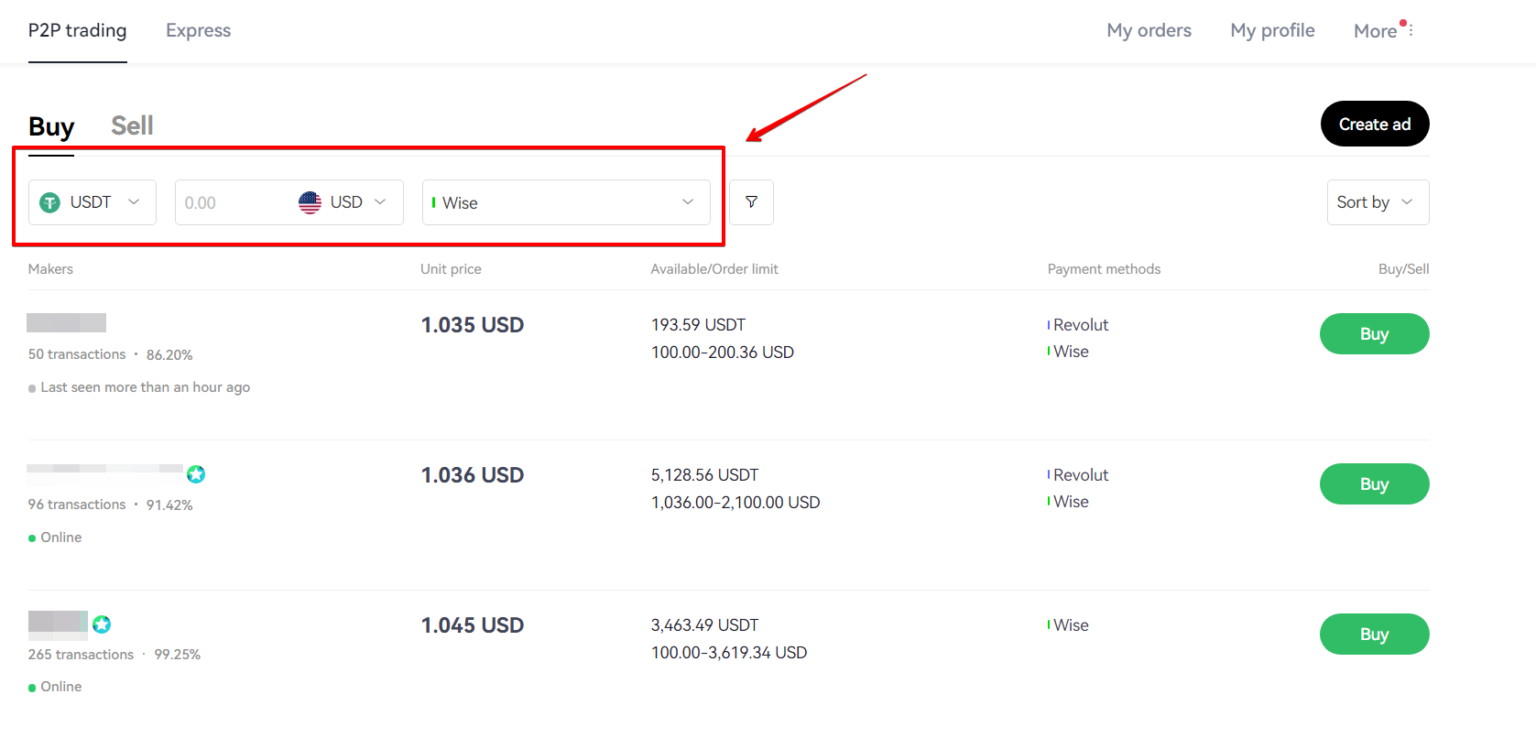Click Buy on the 1.035 USD offer
Viewport: 1536px width, 738px height.
click(x=1374, y=333)
